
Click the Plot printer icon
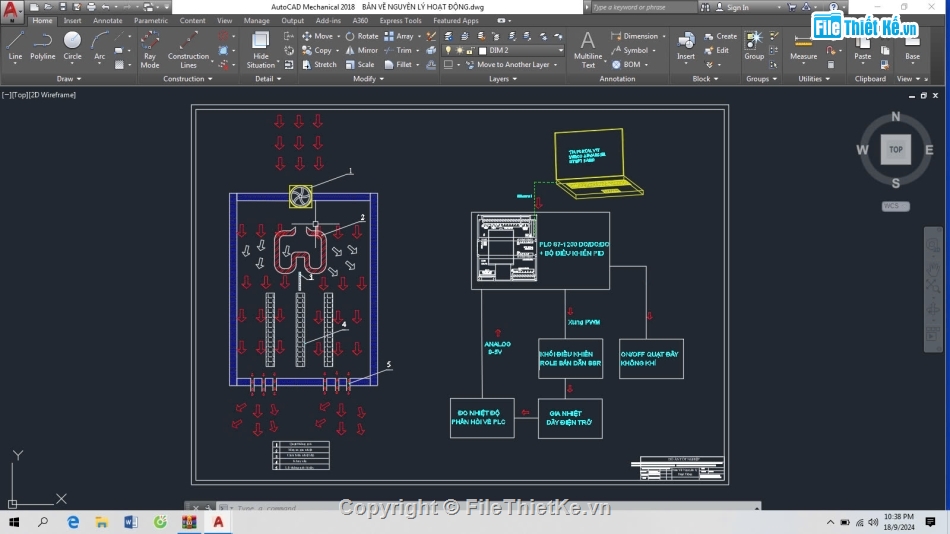(91, 7)
